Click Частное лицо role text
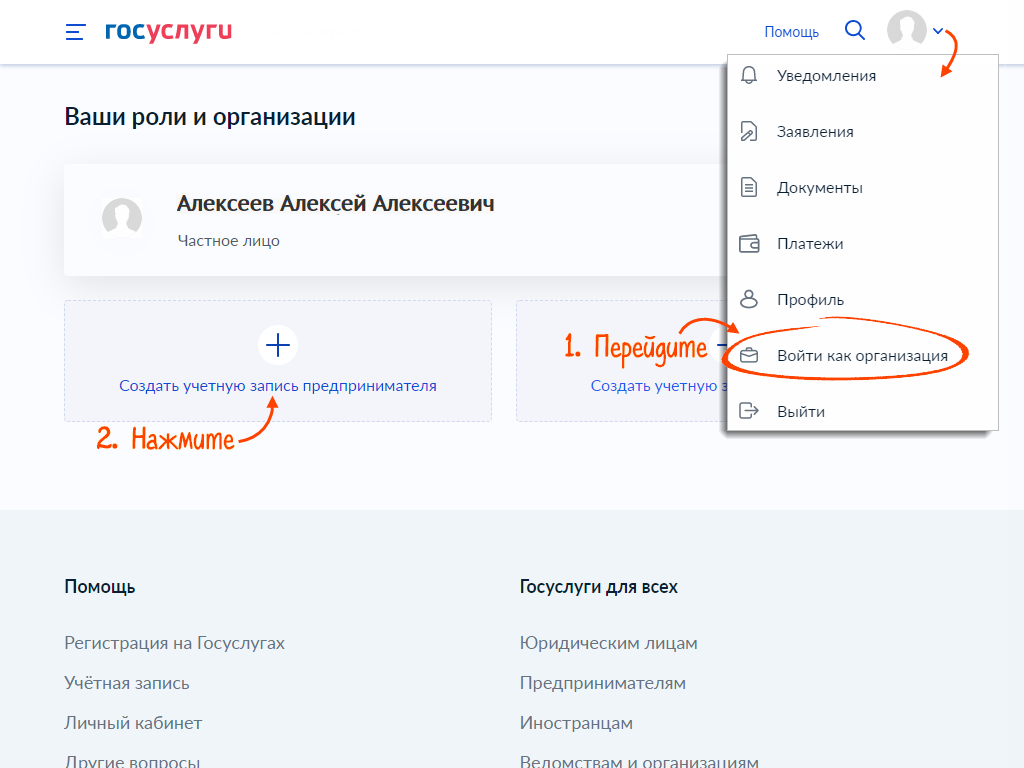 coord(229,240)
